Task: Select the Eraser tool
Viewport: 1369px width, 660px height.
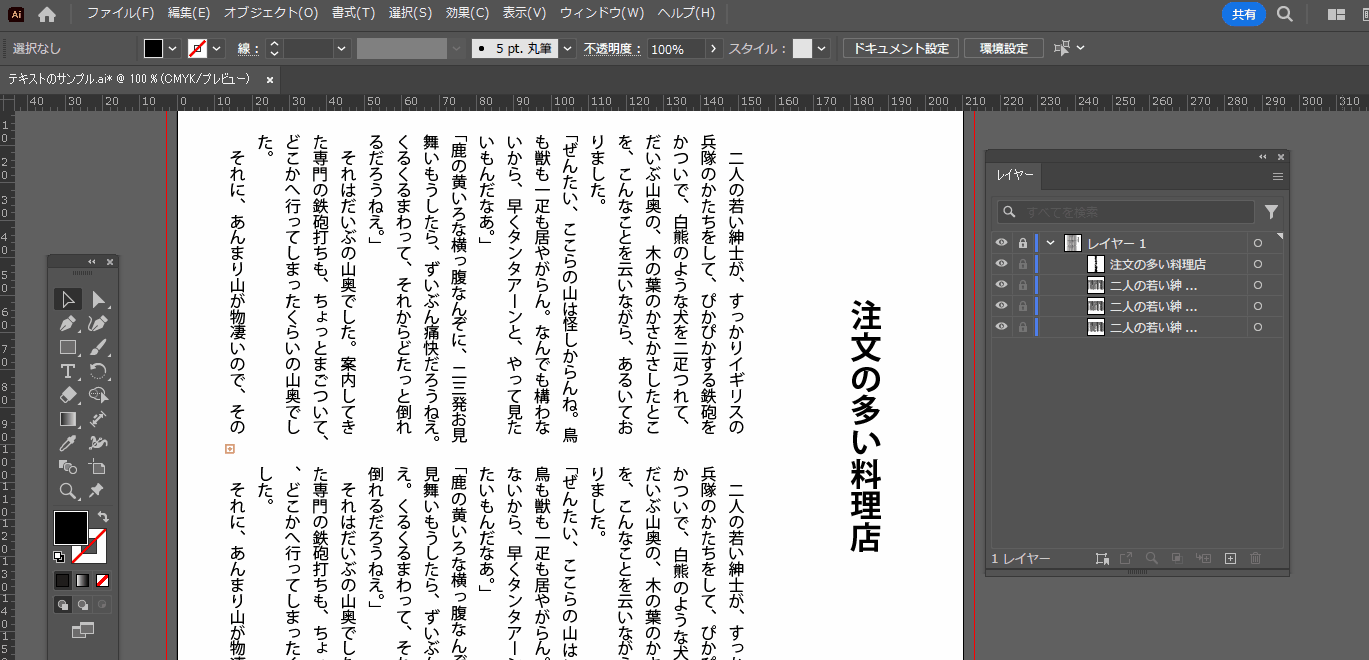Action: [x=68, y=396]
